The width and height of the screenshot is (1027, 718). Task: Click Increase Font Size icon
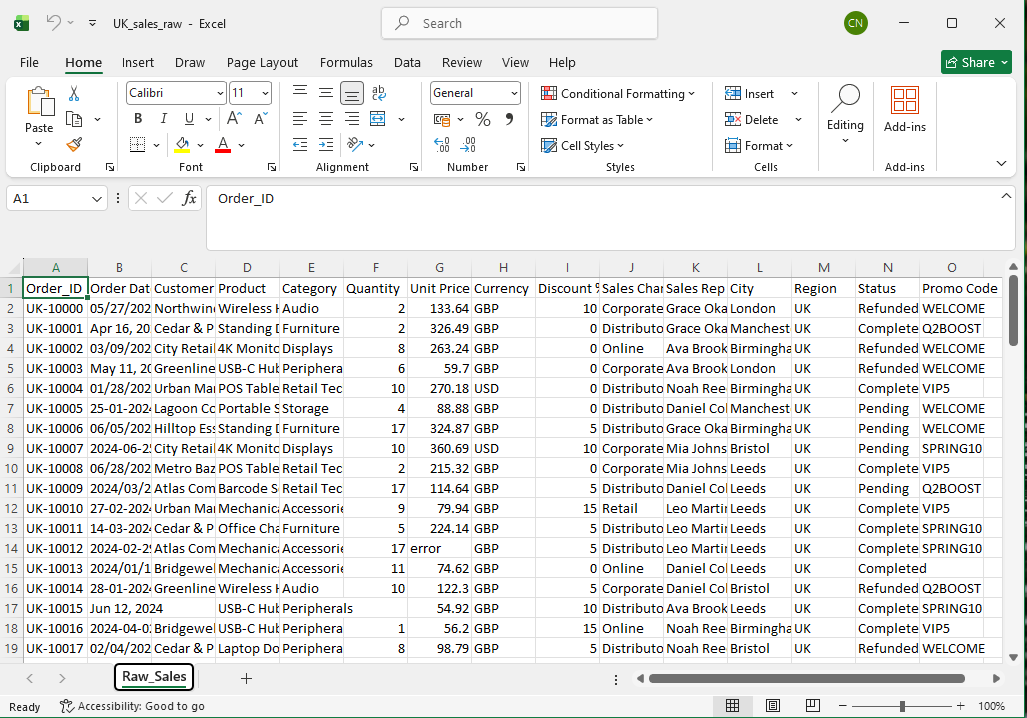point(234,119)
